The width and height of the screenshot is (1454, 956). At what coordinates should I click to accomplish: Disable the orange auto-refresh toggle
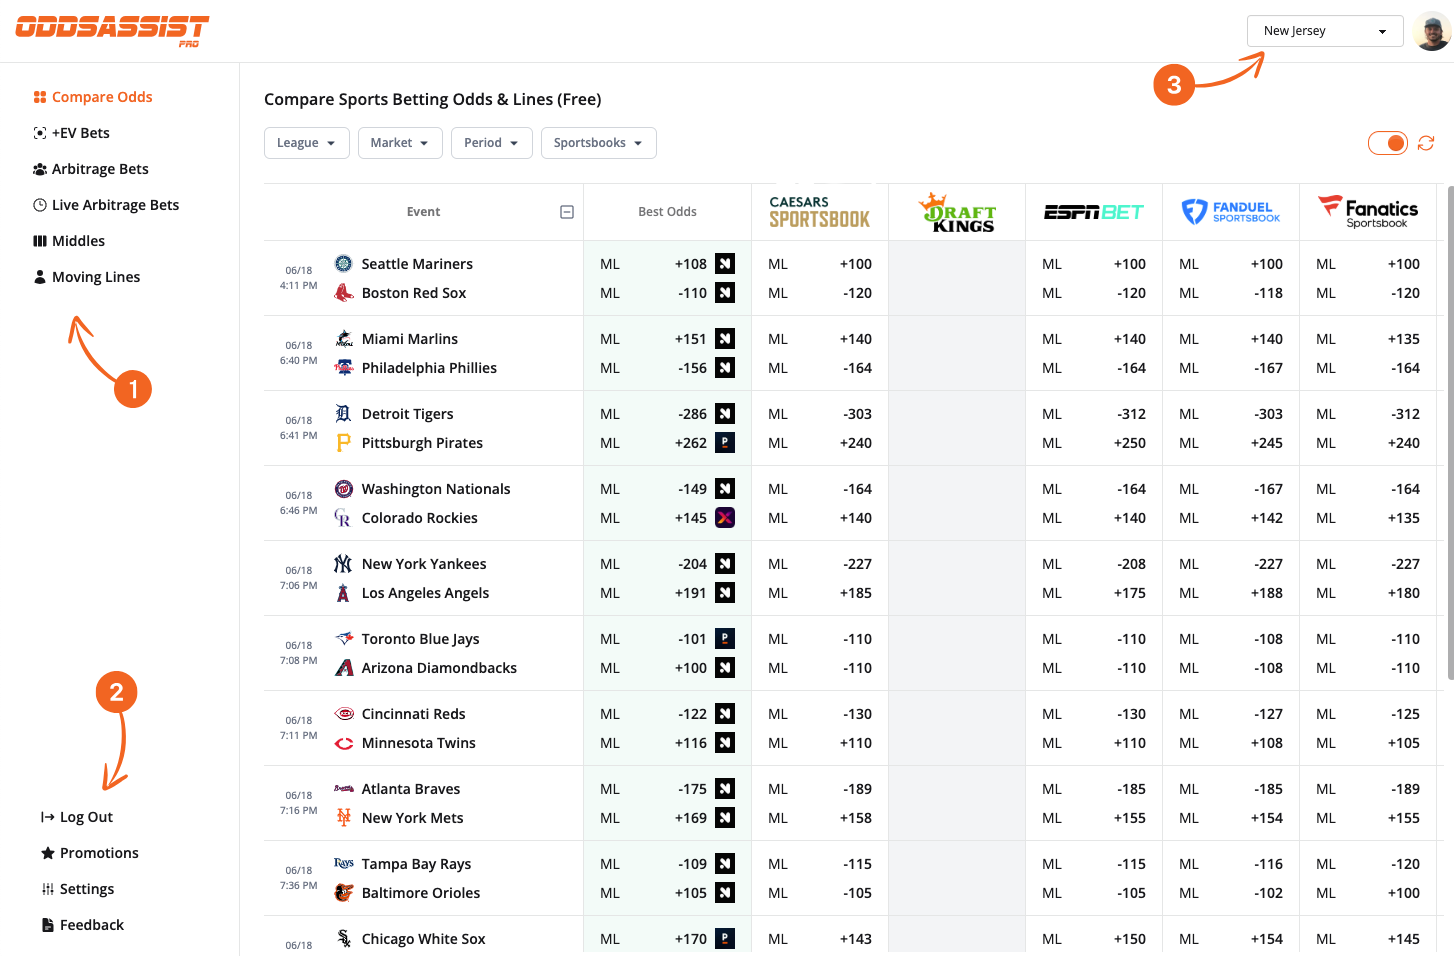pos(1387,142)
